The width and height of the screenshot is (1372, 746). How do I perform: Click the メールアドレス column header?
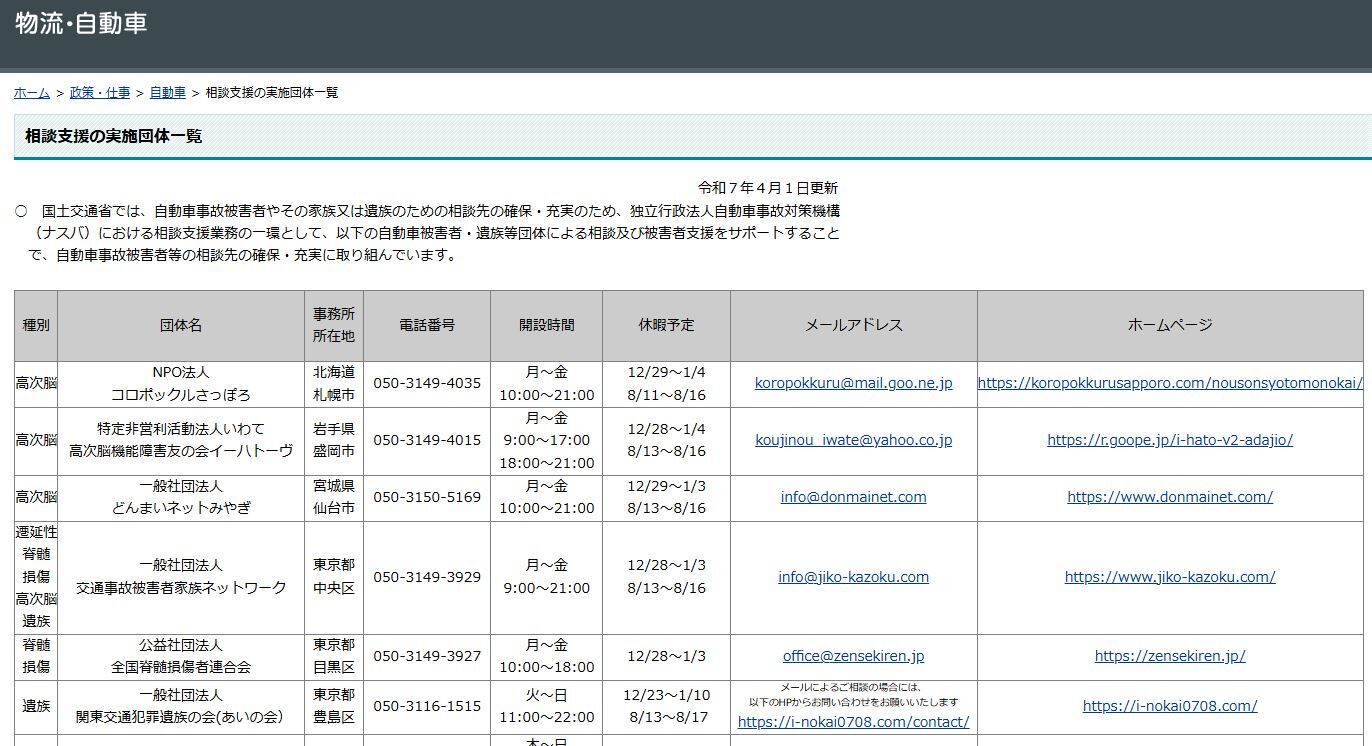click(854, 326)
